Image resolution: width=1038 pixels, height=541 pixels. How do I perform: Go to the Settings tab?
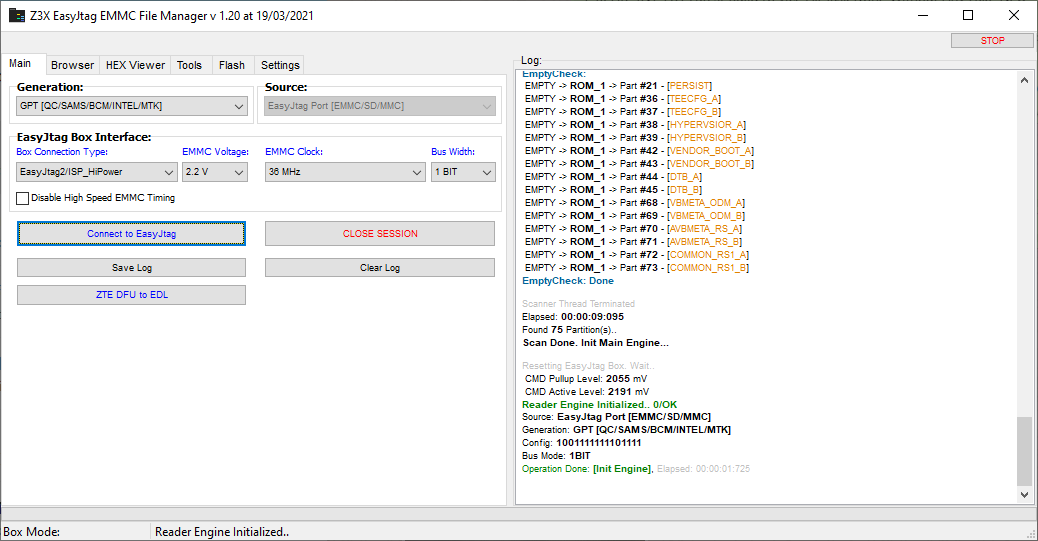pyautogui.click(x=280, y=65)
